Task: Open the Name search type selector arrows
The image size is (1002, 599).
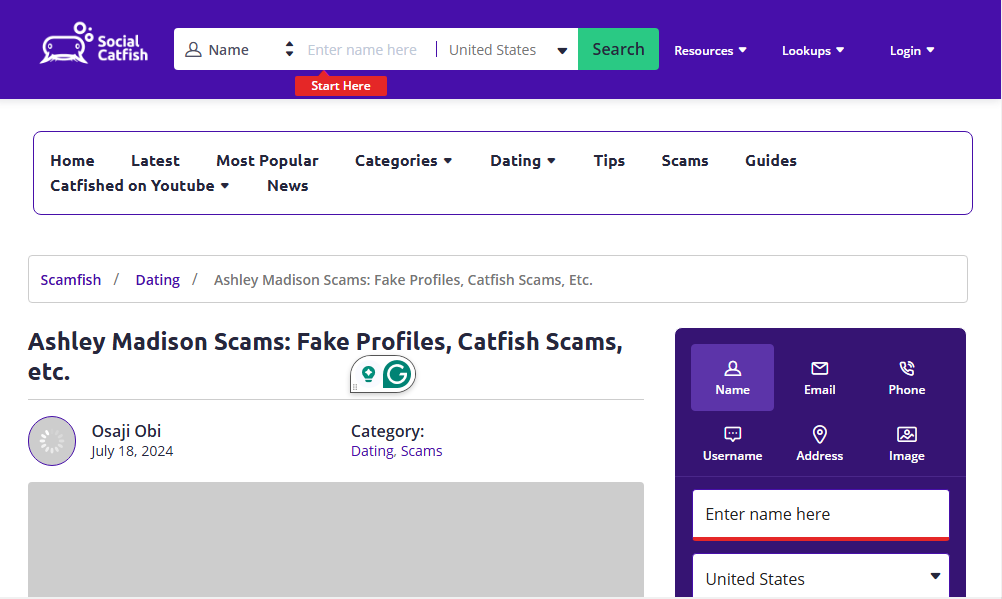Action: click(x=289, y=49)
